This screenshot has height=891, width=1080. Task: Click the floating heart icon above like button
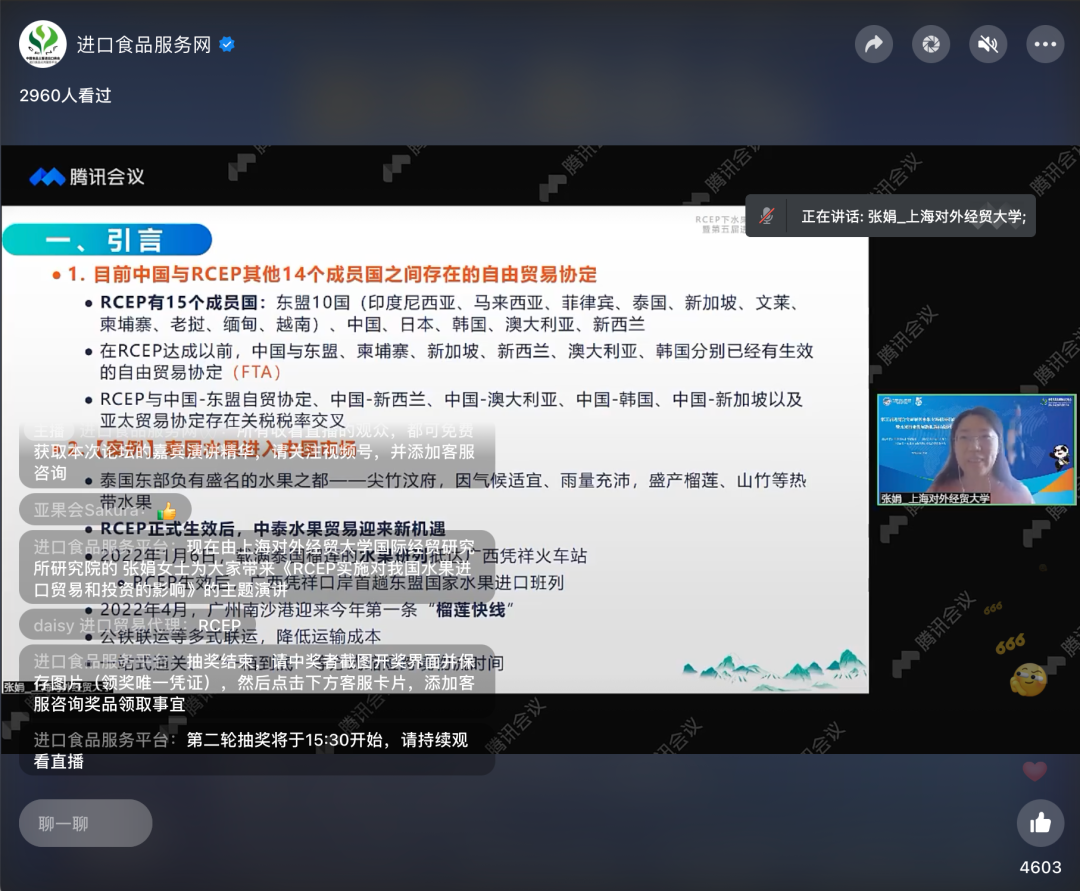pyautogui.click(x=1035, y=771)
